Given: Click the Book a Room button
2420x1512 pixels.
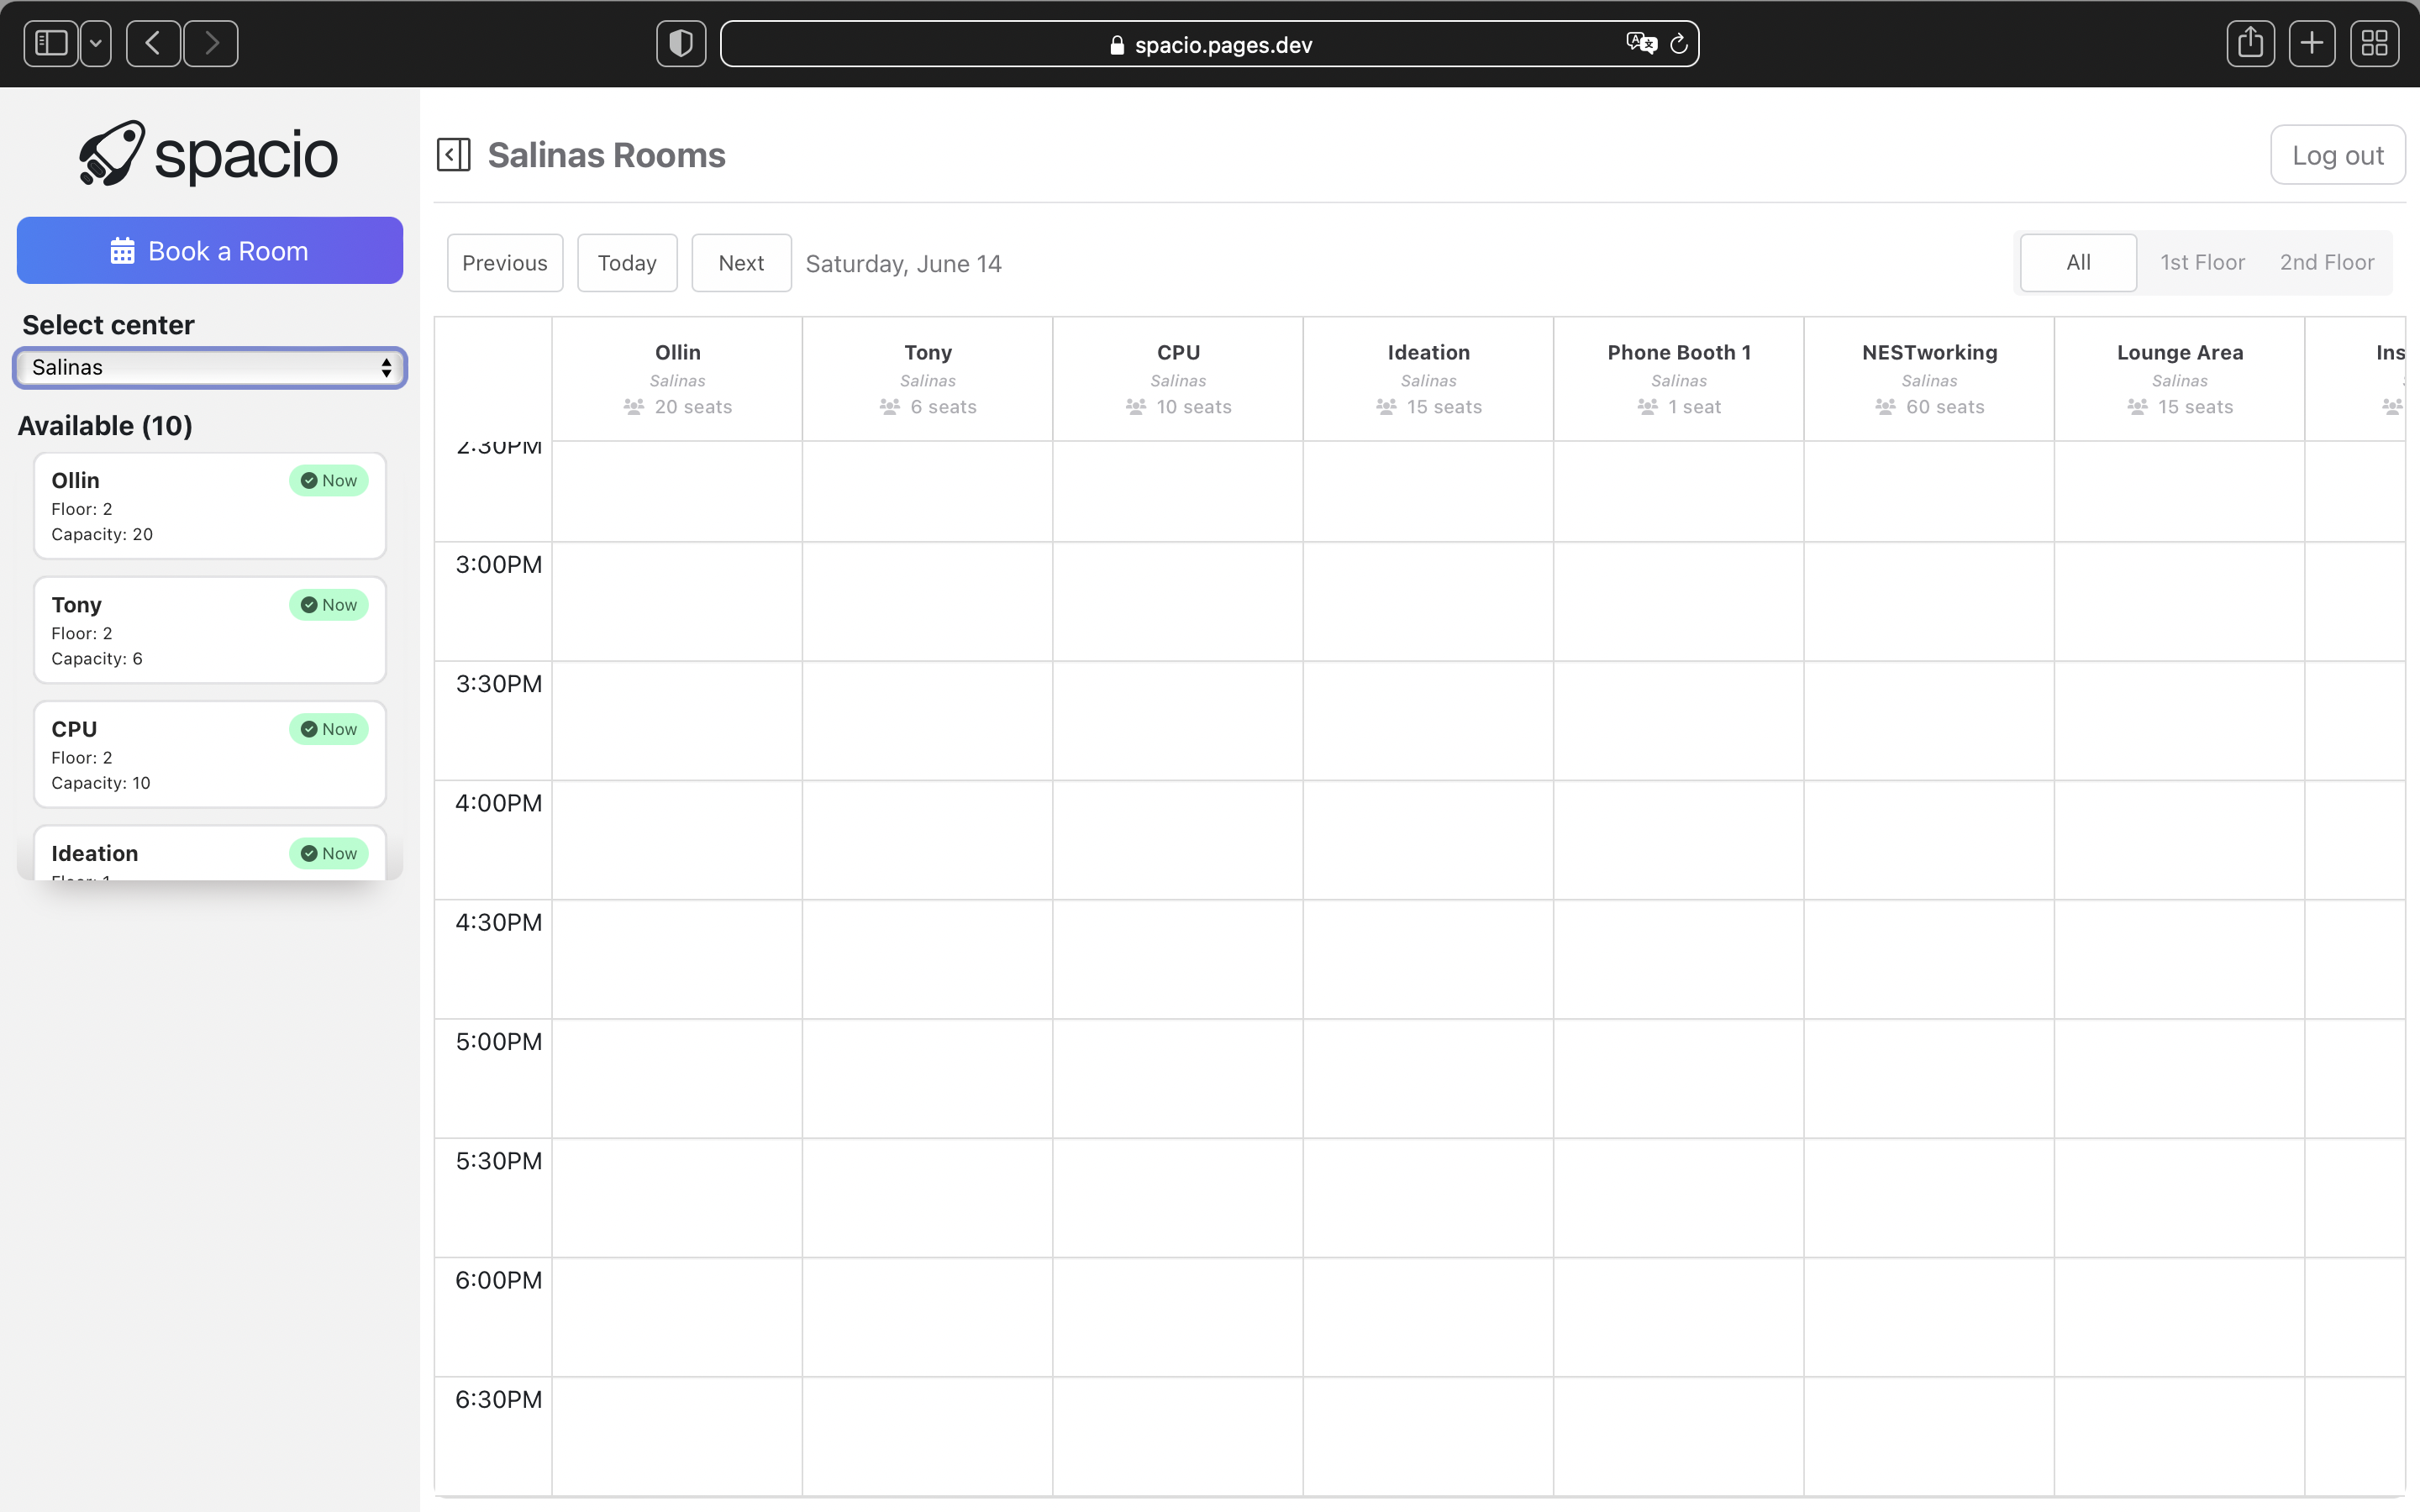Looking at the screenshot, I should tap(209, 250).
